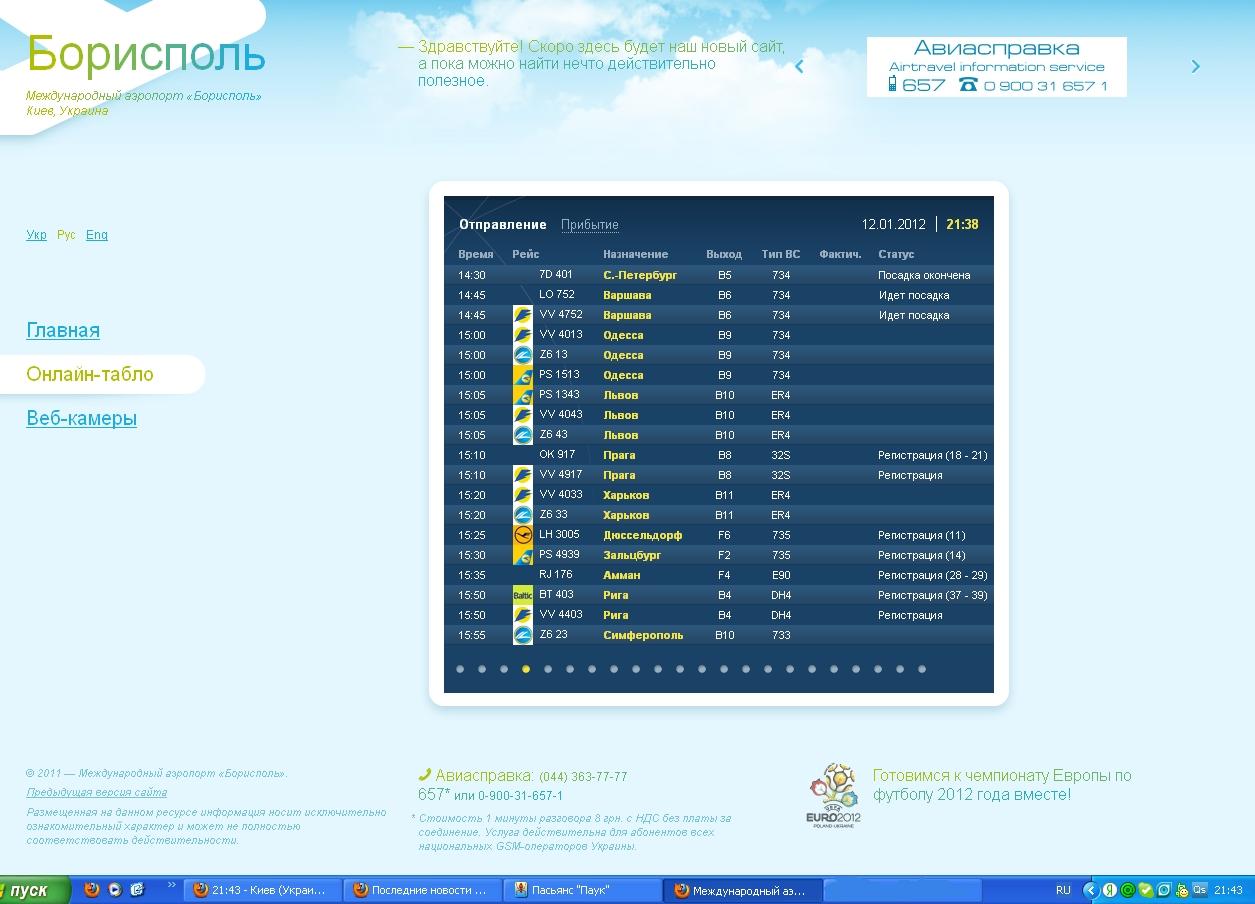The width and height of the screenshot is (1255, 904).
Task: Click the right arrow beside the Авиасправка banner
Action: click(x=1195, y=67)
